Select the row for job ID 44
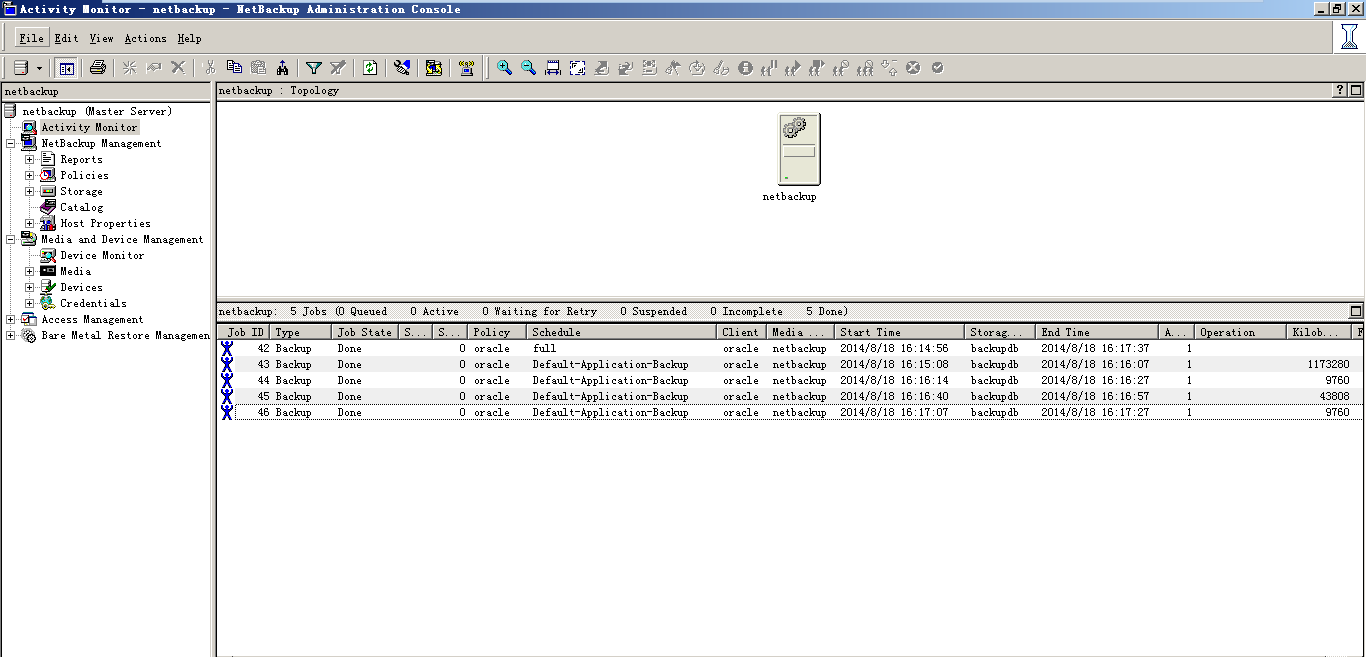This screenshot has height=657, width=1366. pyautogui.click(x=790, y=380)
